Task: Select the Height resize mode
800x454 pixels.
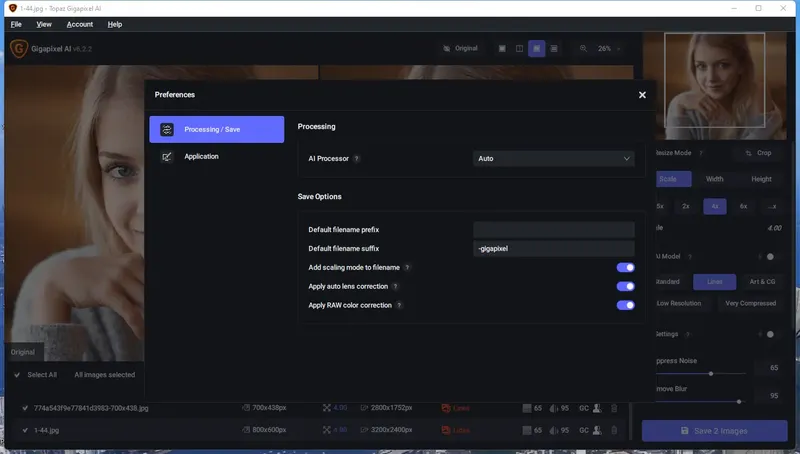Action: pyautogui.click(x=761, y=179)
